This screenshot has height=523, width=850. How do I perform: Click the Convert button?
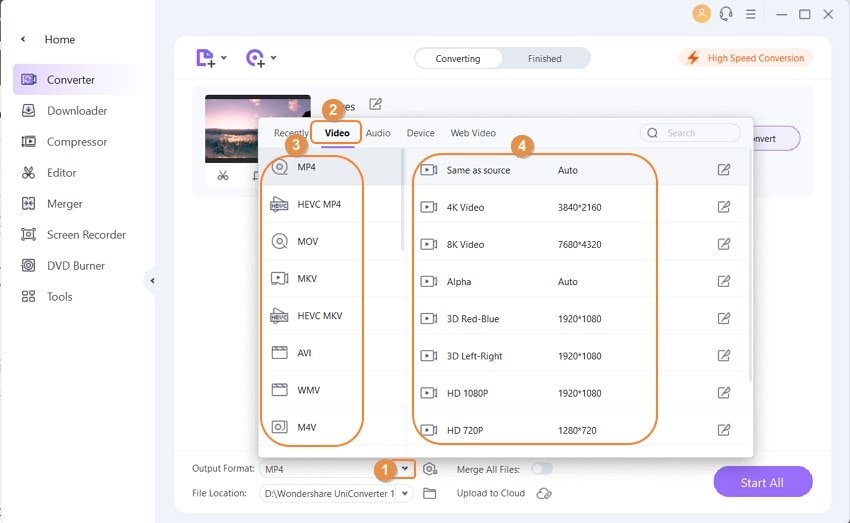(776, 139)
